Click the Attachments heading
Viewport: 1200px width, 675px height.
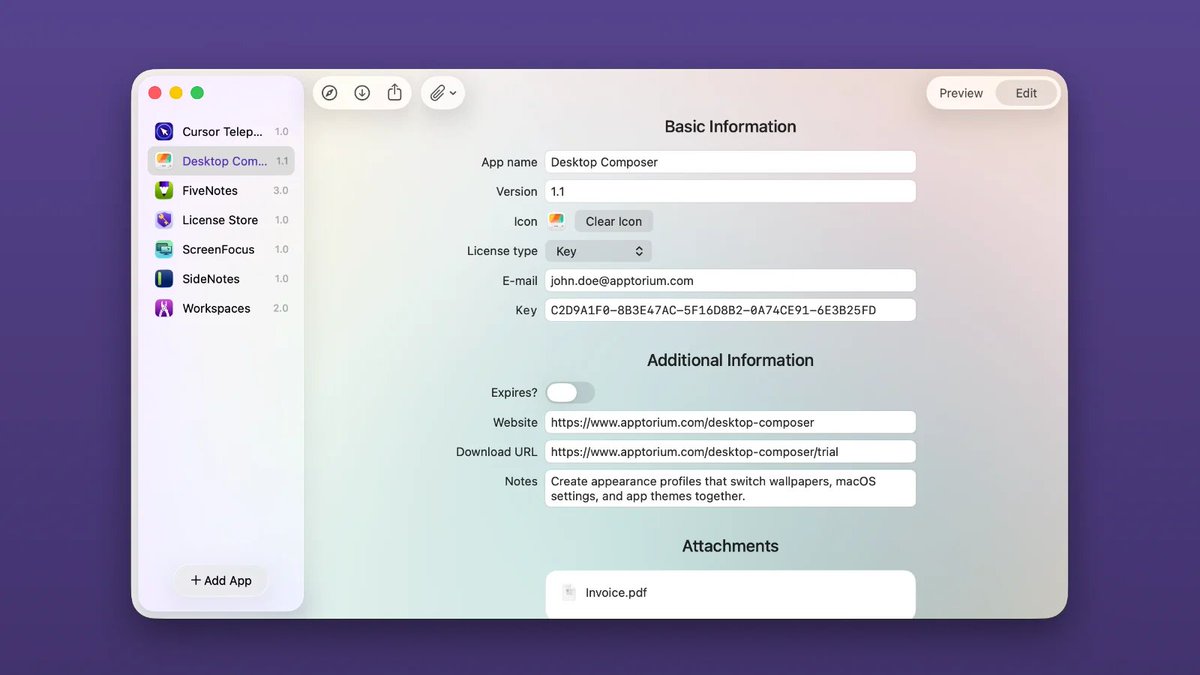730,546
